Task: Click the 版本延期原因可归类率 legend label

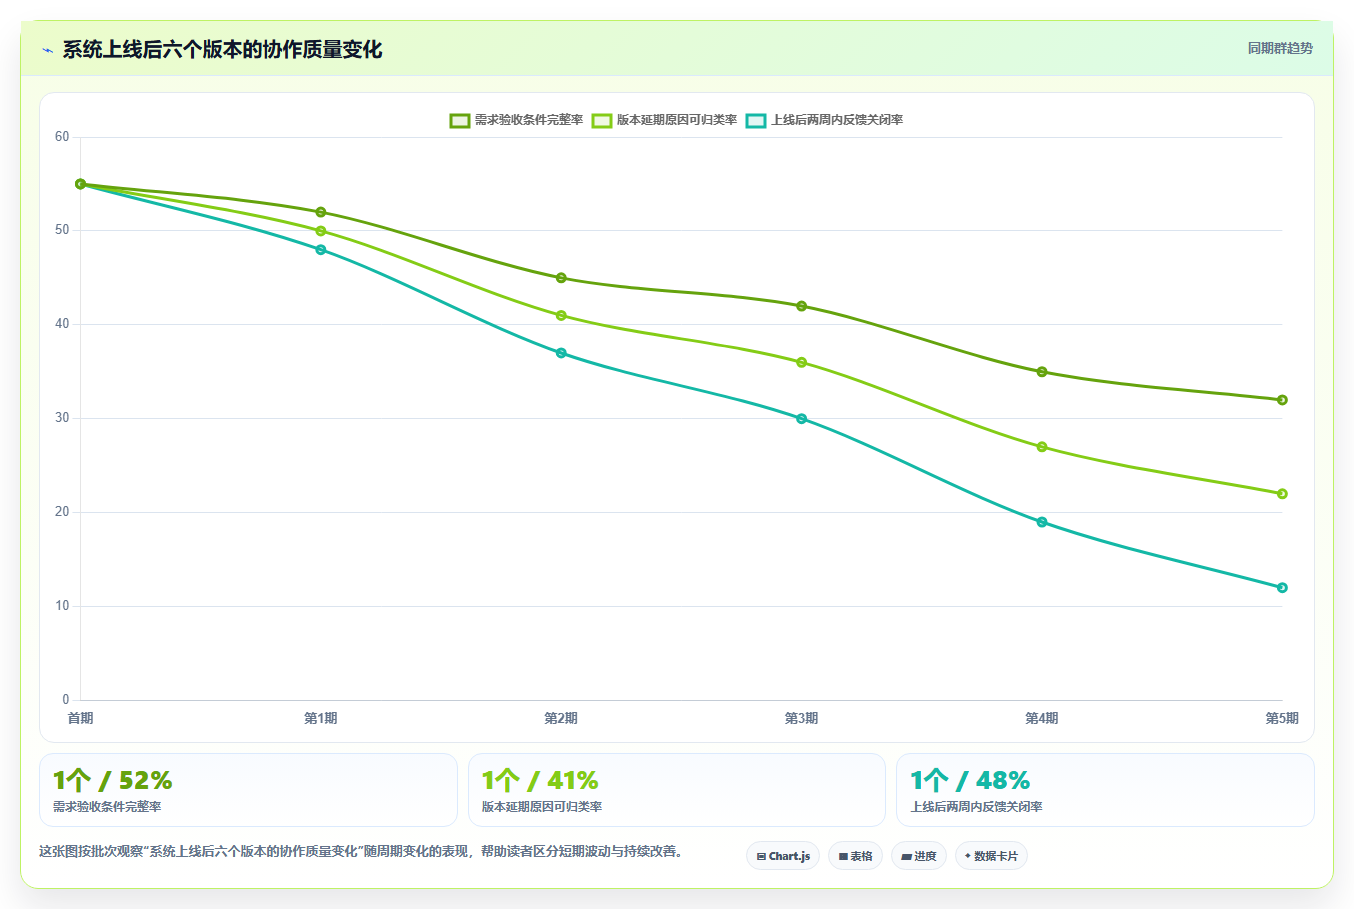Action: [677, 120]
